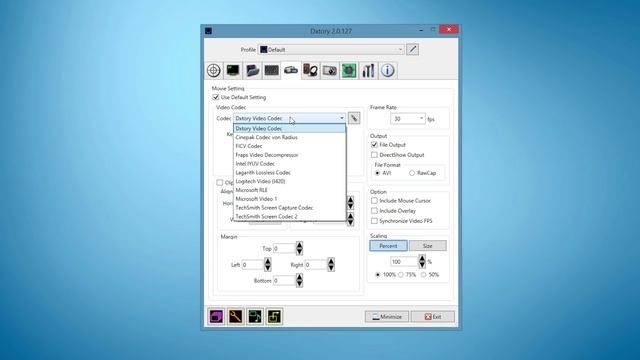The image size is (640, 360).
Task: Uncheck Use Default Setting
Action: (x=216, y=97)
